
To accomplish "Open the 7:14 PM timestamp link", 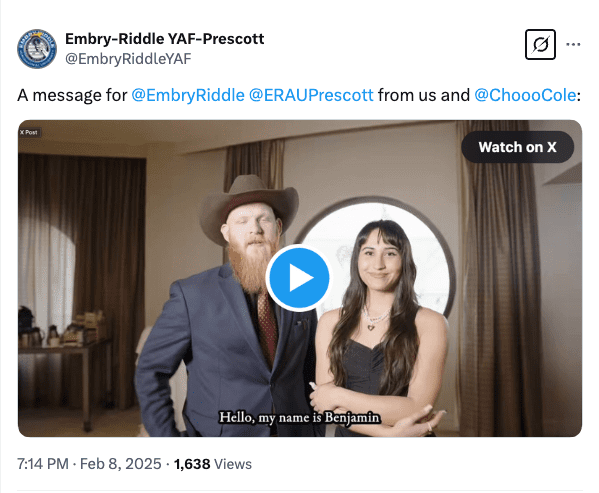I will tap(43, 464).
